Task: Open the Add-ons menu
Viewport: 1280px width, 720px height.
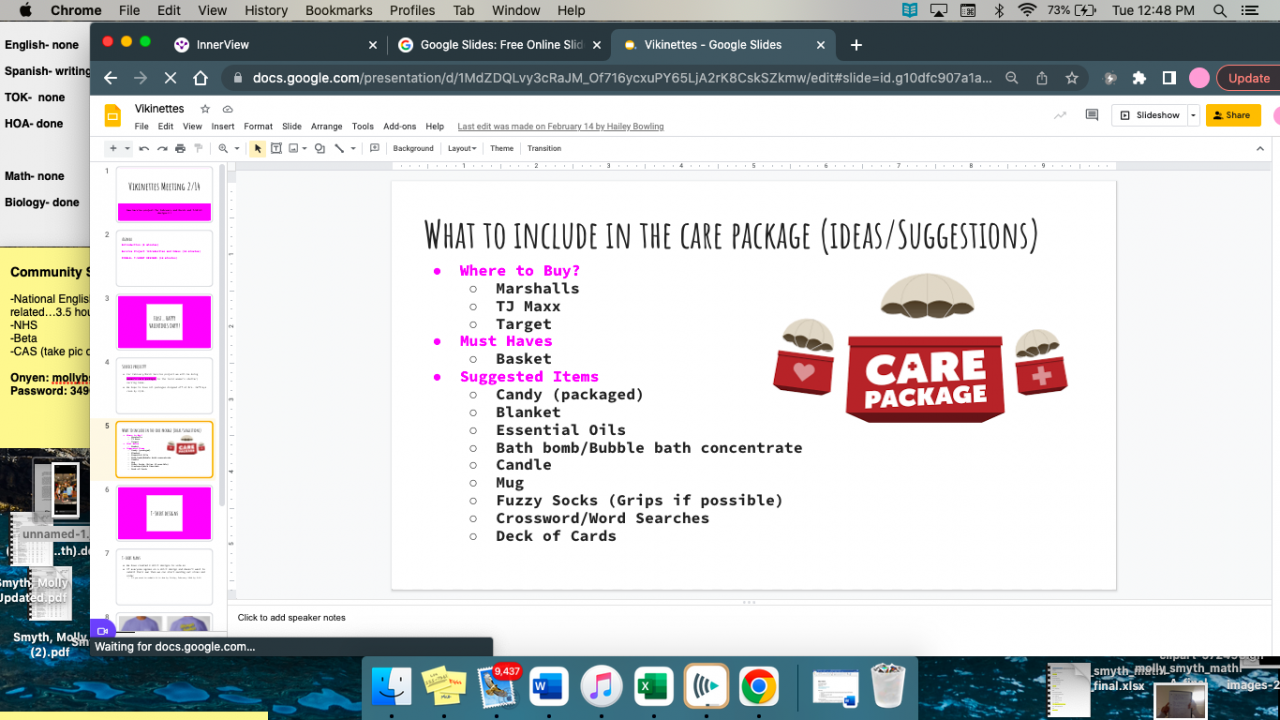Action: pos(400,127)
